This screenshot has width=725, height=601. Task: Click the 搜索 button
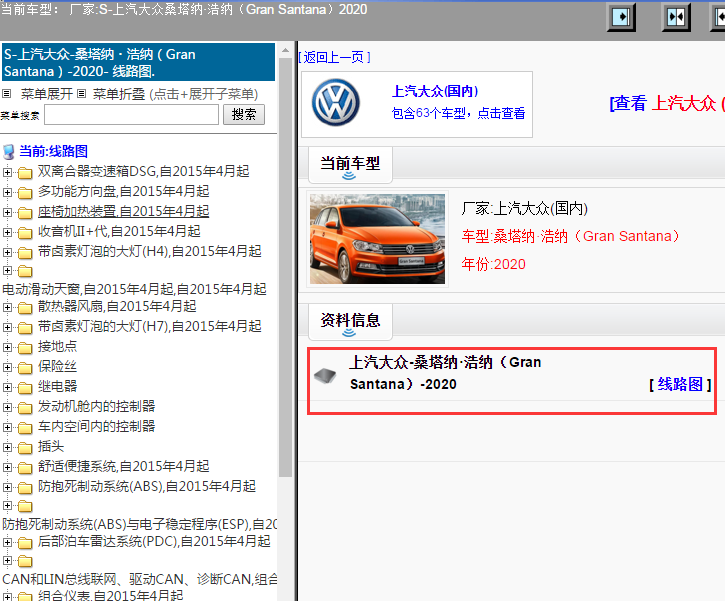pyautogui.click(x=244, y=115)
